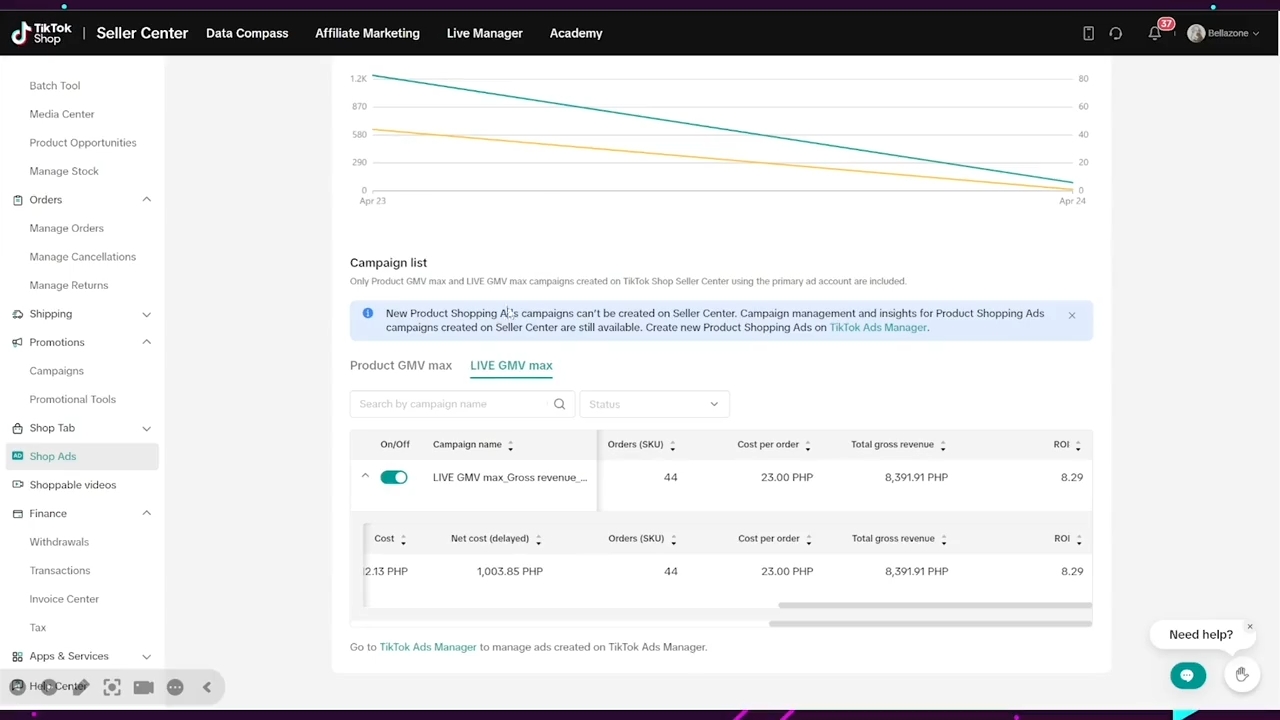Image resolution: width=1280 pixels, height=720 pixels.
Task: Go to Manage Orders in sidebar
Action: click(x=66, y=228)
